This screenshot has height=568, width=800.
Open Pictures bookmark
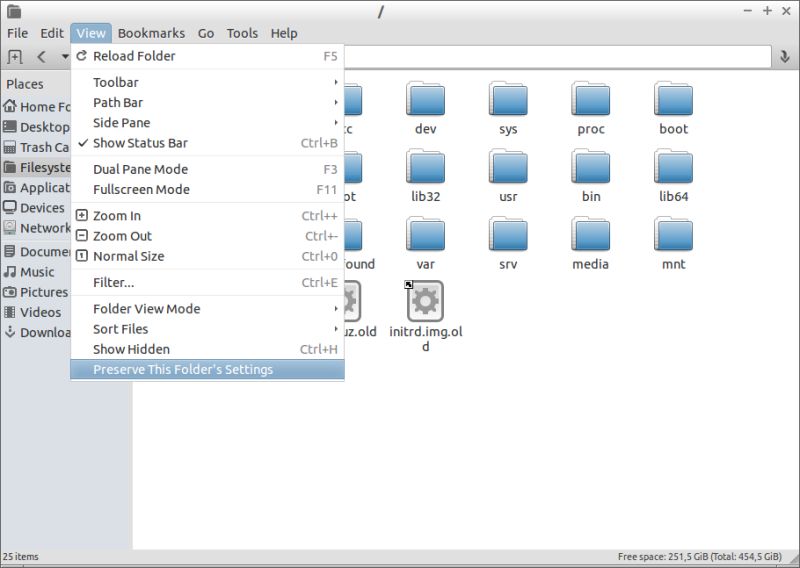[x=37, y=292]
